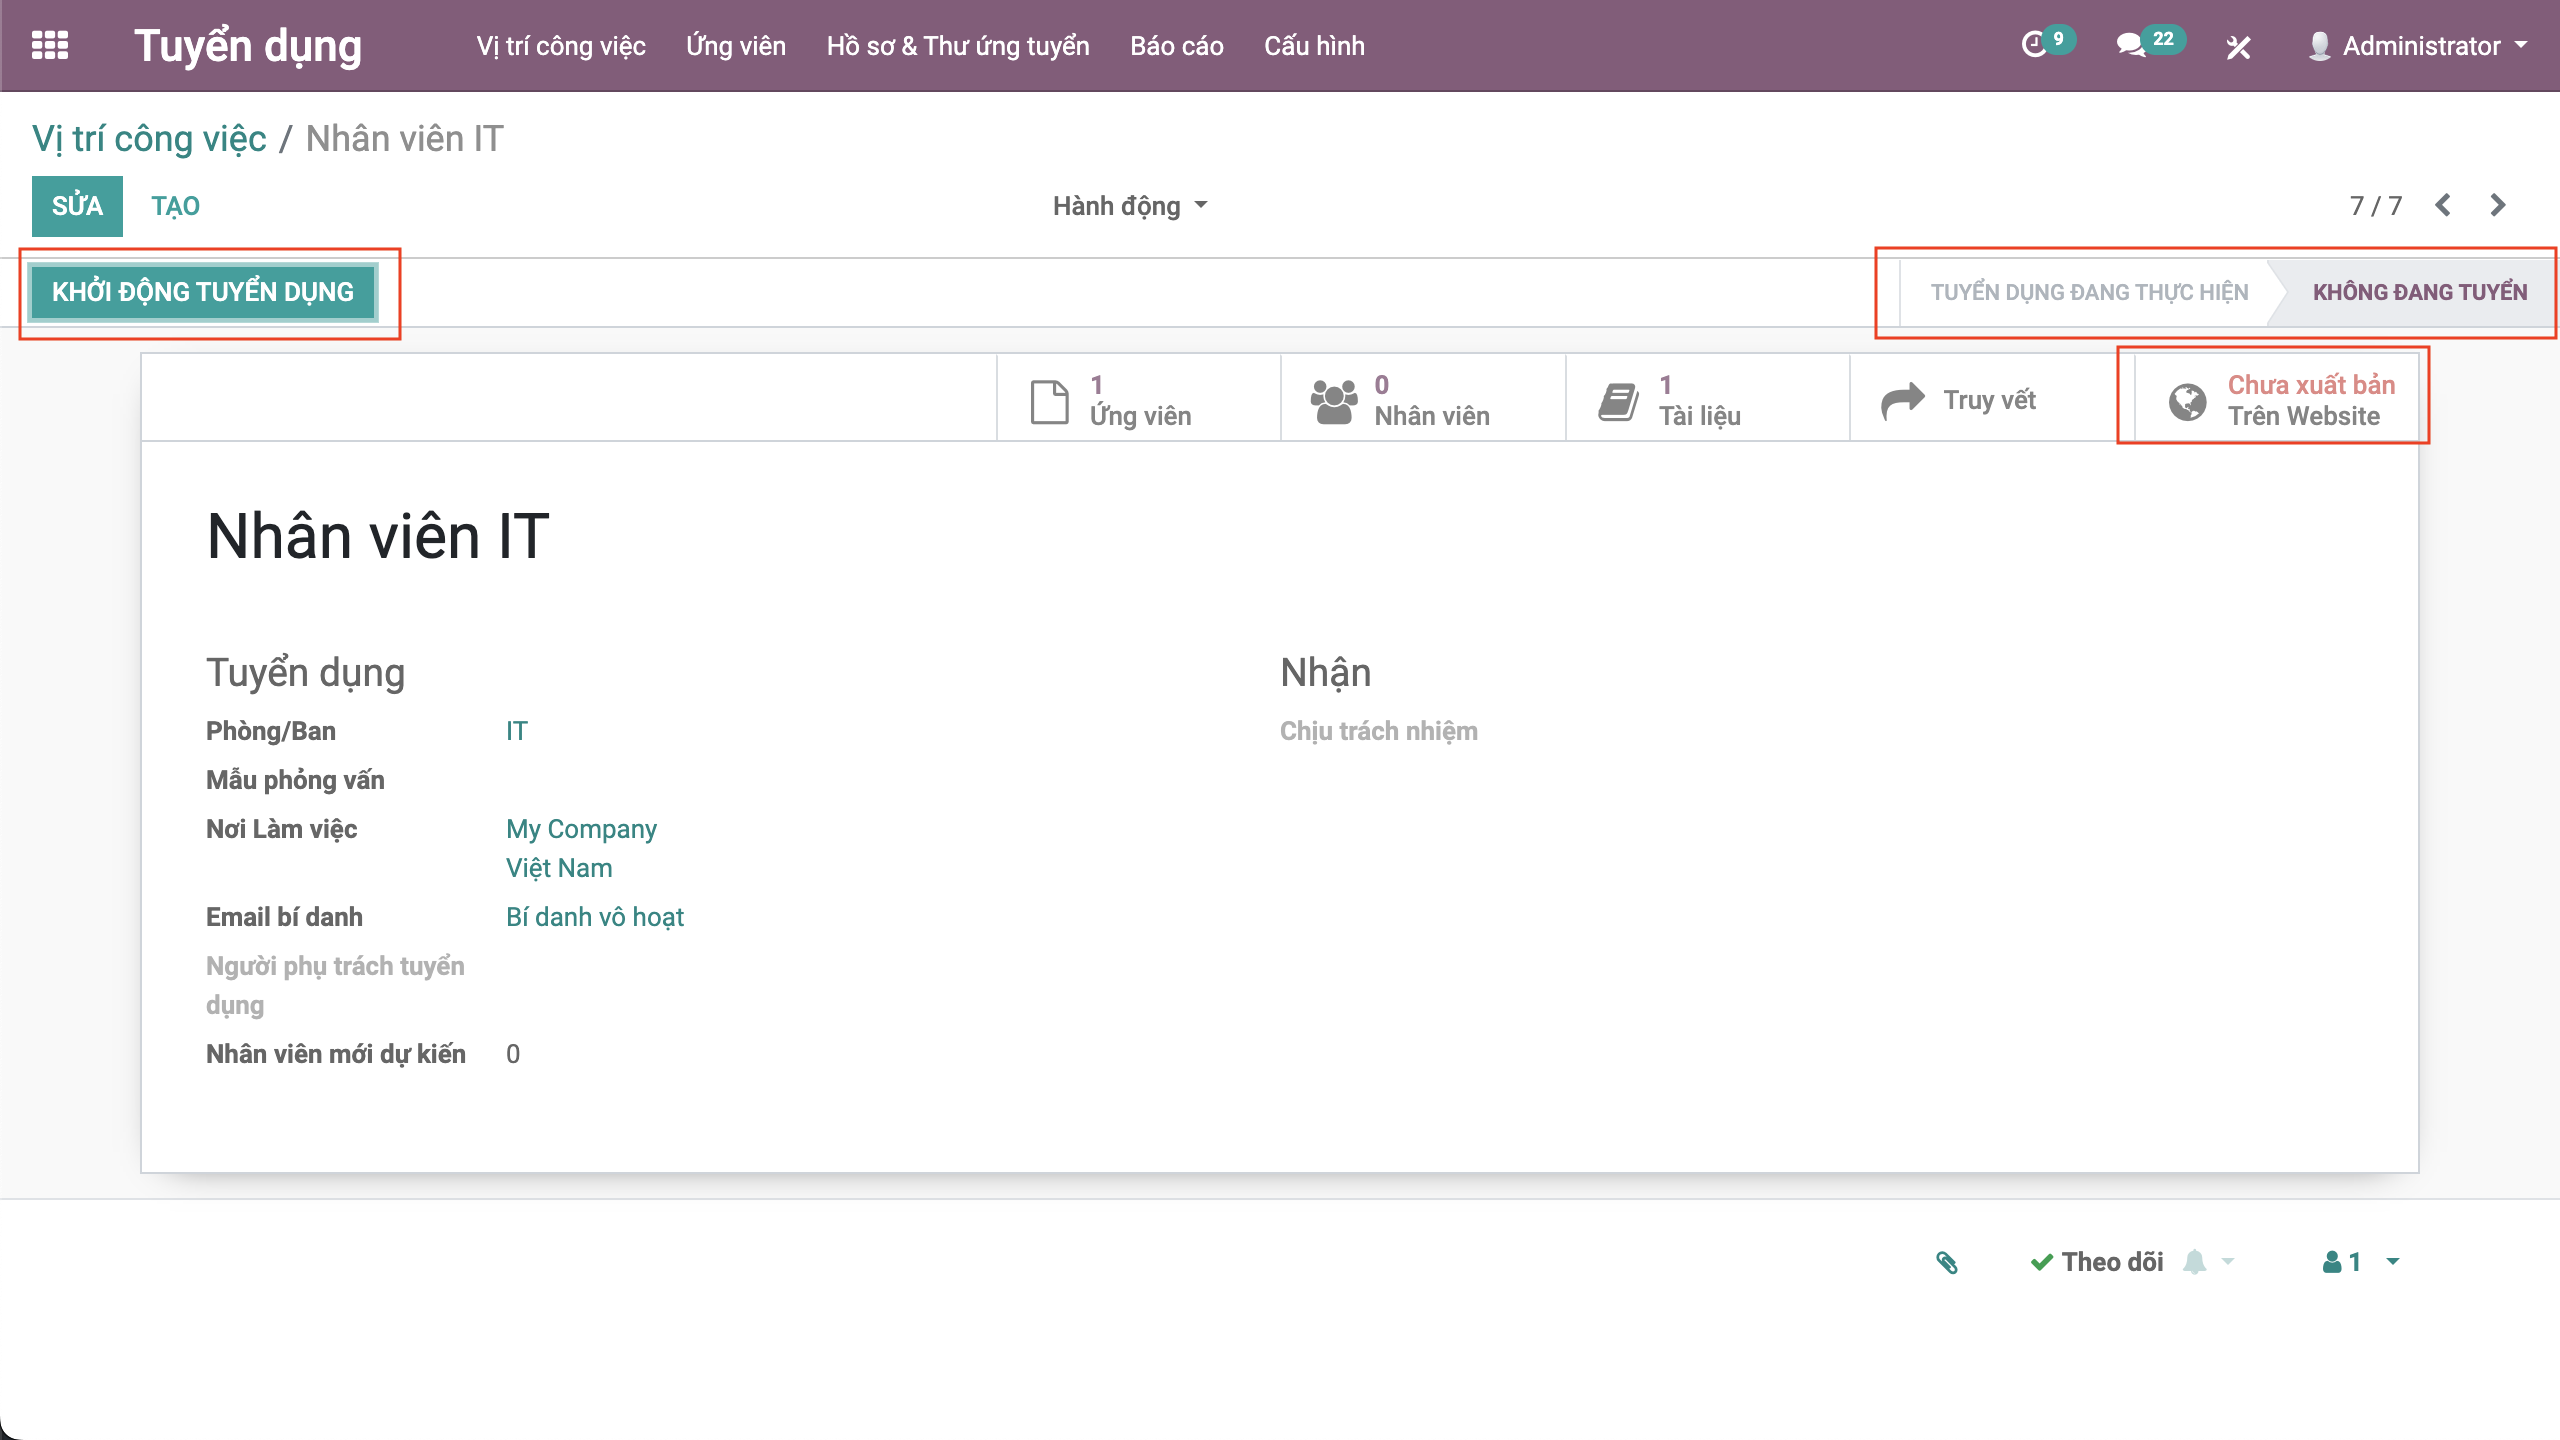This screenshot has height=1440, width=2560.
Task: Click the debug tools wrench icon
Action: [x=2238, y=47]
